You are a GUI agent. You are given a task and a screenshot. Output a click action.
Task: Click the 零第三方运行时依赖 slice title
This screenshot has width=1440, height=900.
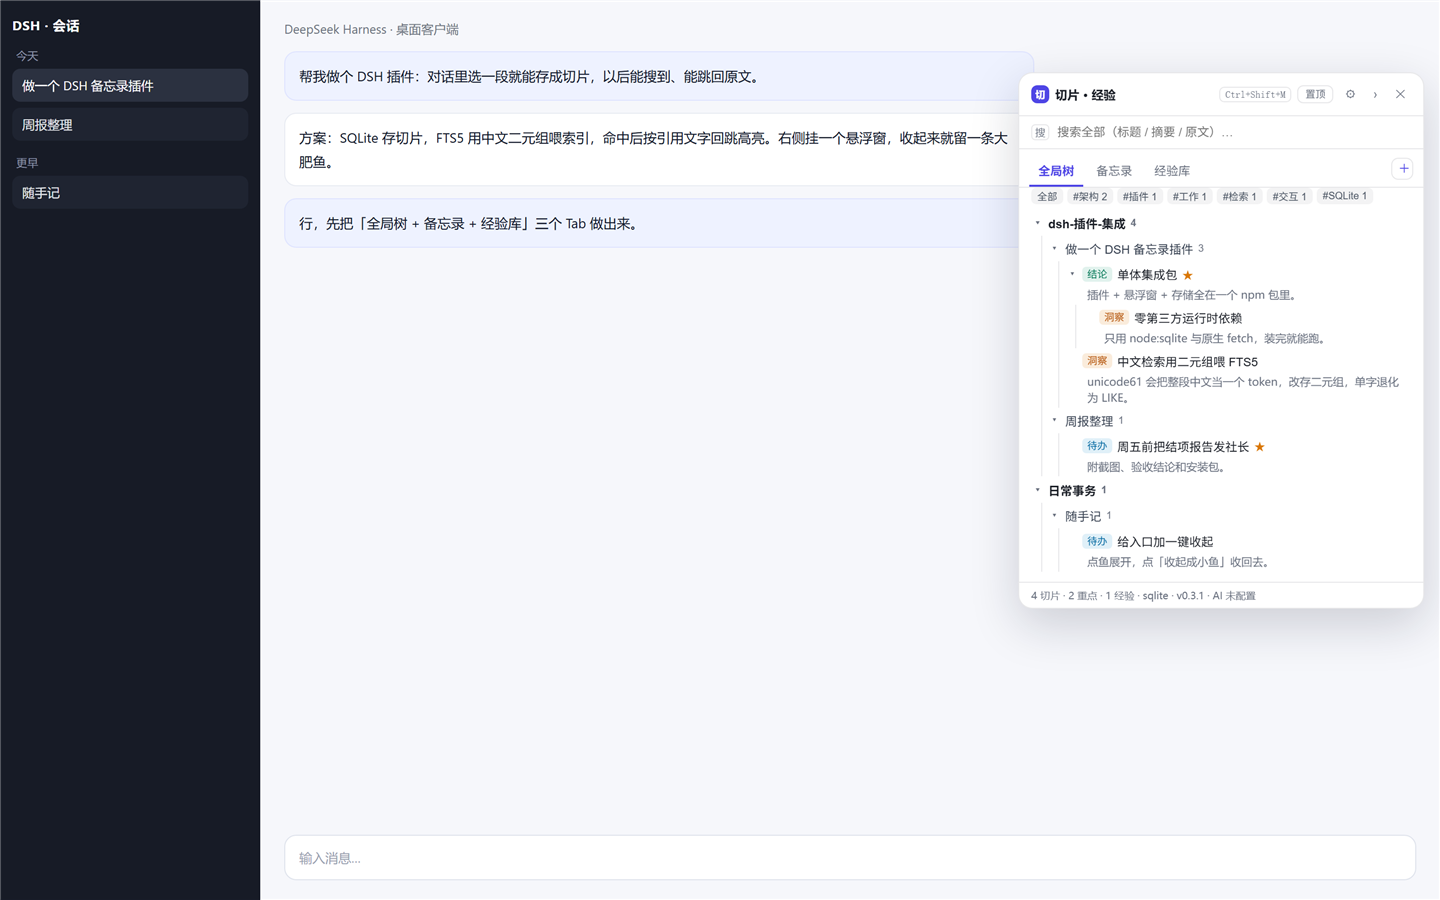tap(1188, 318)
